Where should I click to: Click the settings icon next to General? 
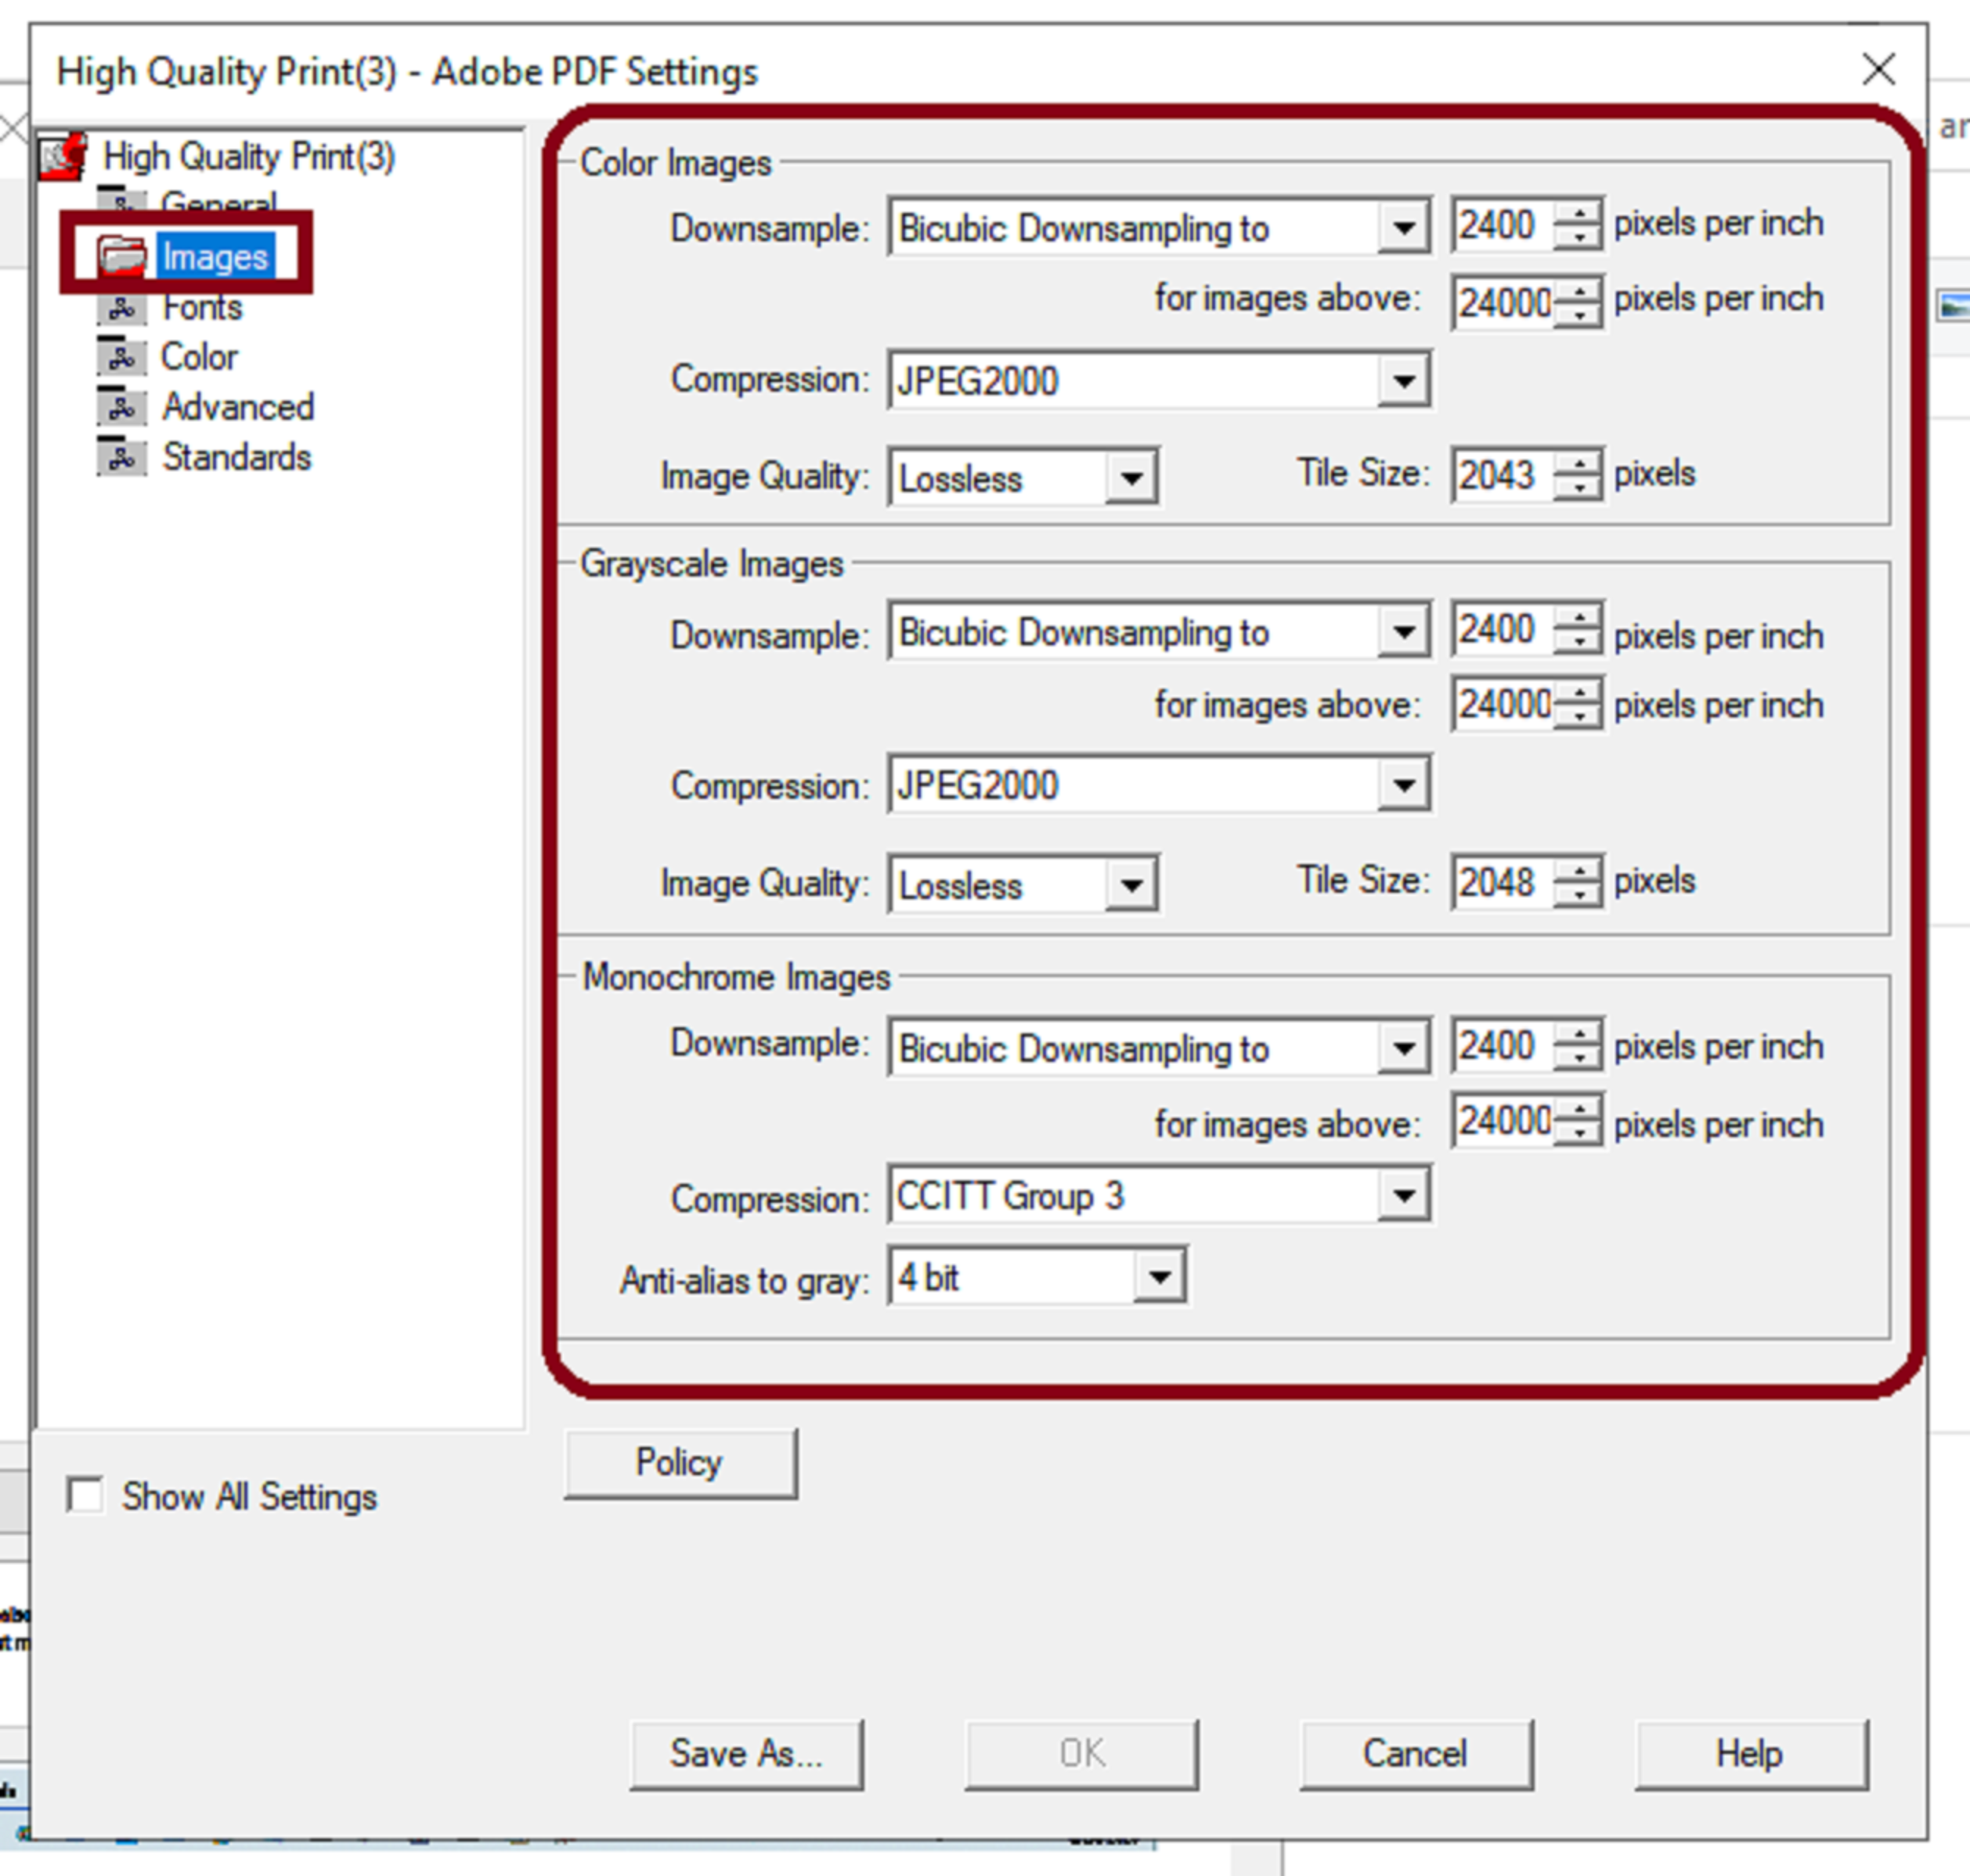pyautogui.click(x=122, y=203)
